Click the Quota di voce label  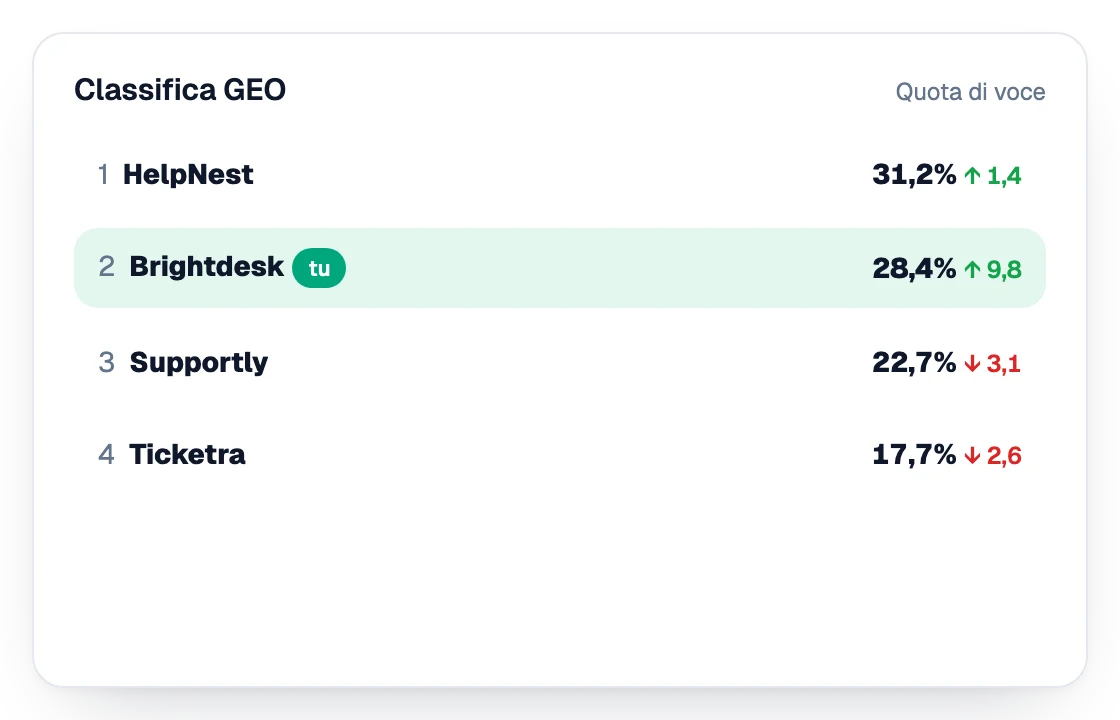(970, 92)
